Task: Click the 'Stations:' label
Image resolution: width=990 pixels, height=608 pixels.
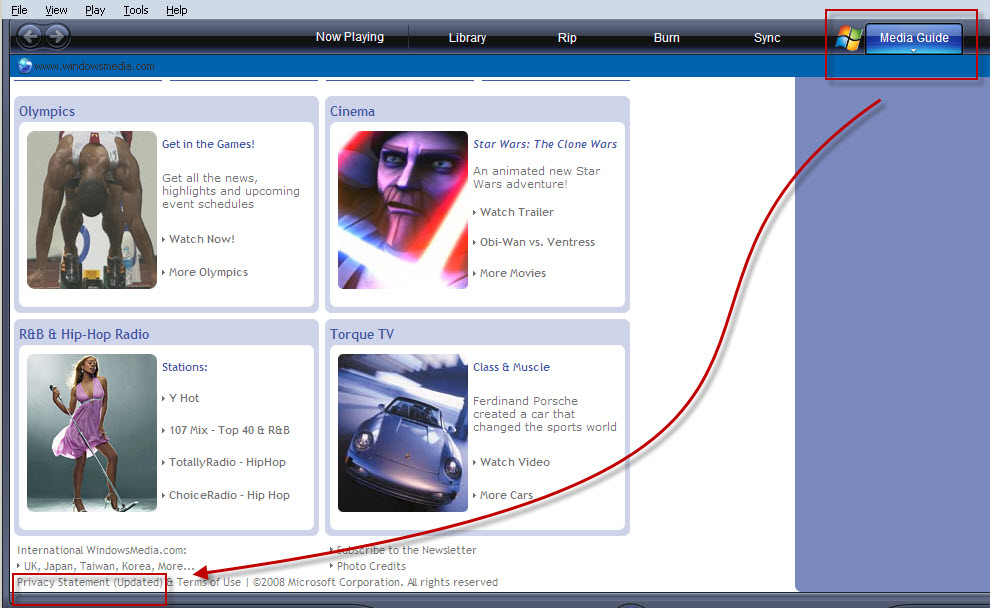Action: coord(184,367)
